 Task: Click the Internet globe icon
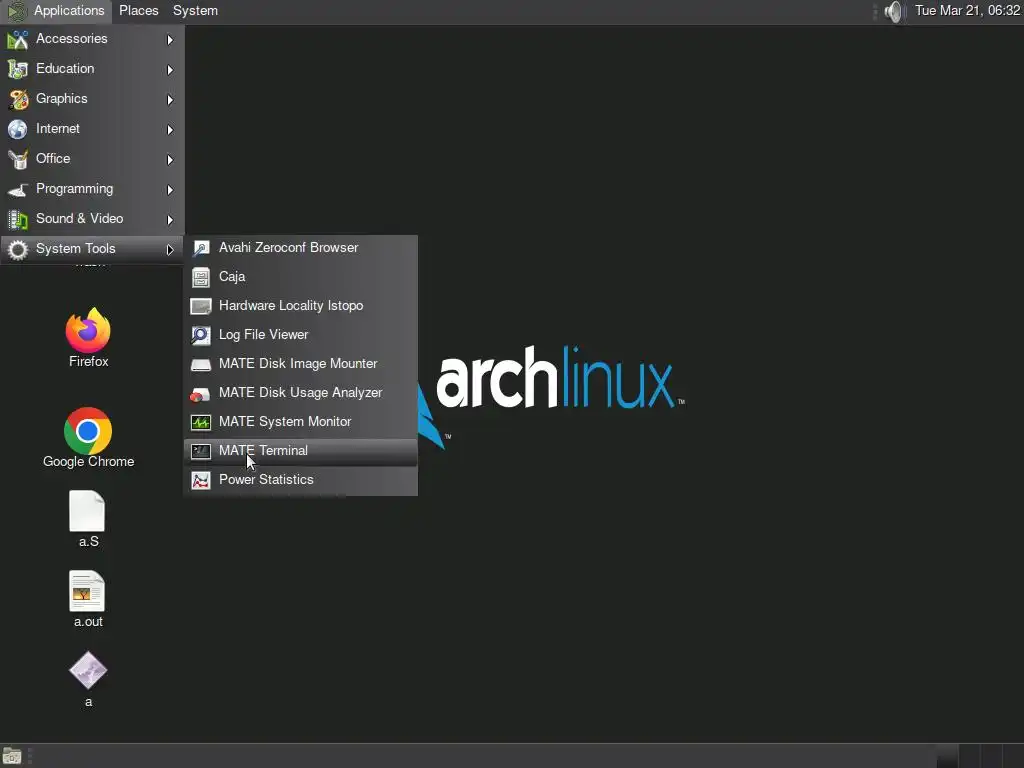[x=18, y=129]
